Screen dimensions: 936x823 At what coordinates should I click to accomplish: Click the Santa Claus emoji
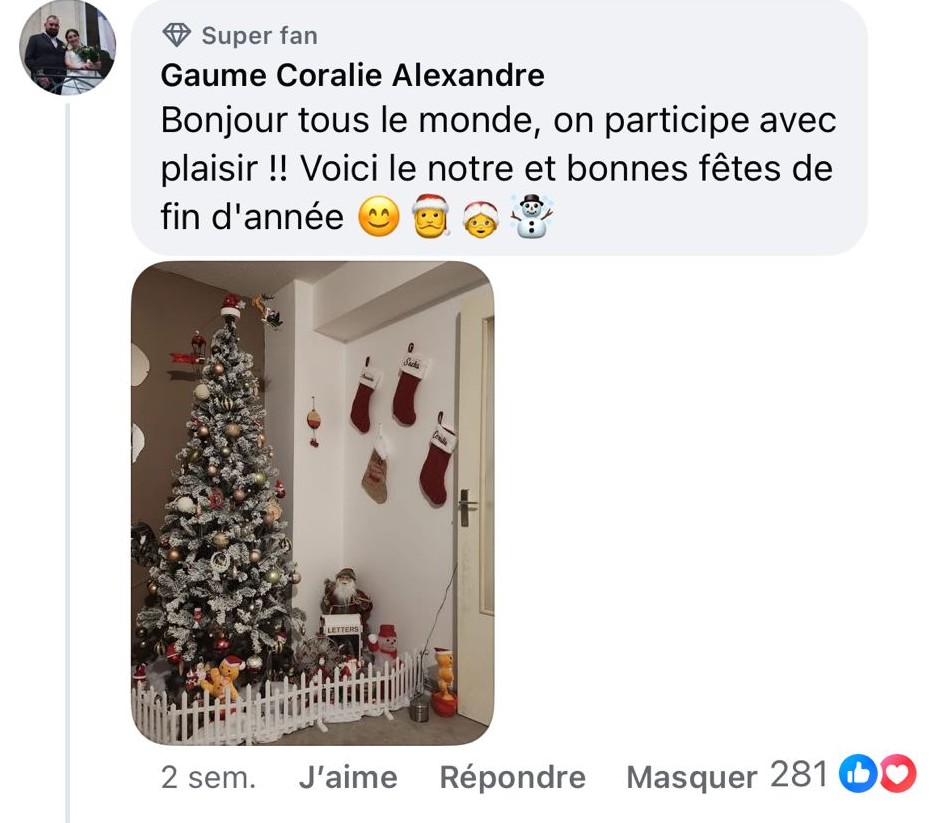(x=430, y=217)
